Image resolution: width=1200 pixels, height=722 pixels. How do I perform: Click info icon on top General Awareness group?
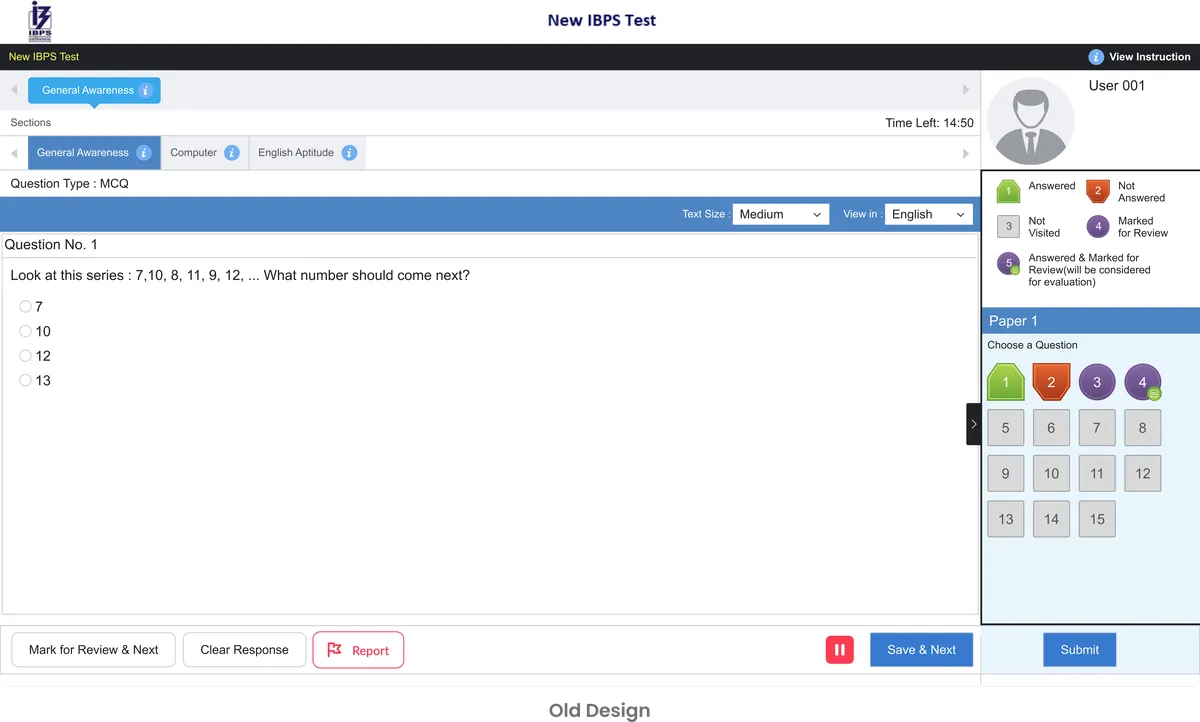[x=145, y=91]
